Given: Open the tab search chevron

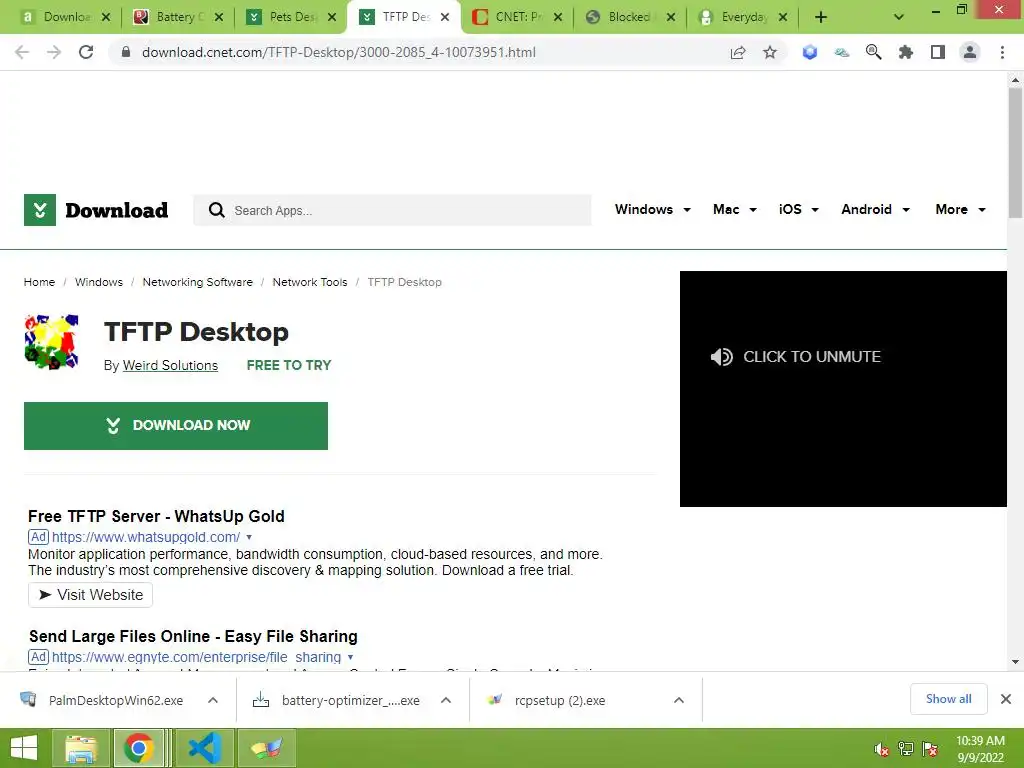Looking at the screenshot, I should point(899,17).
